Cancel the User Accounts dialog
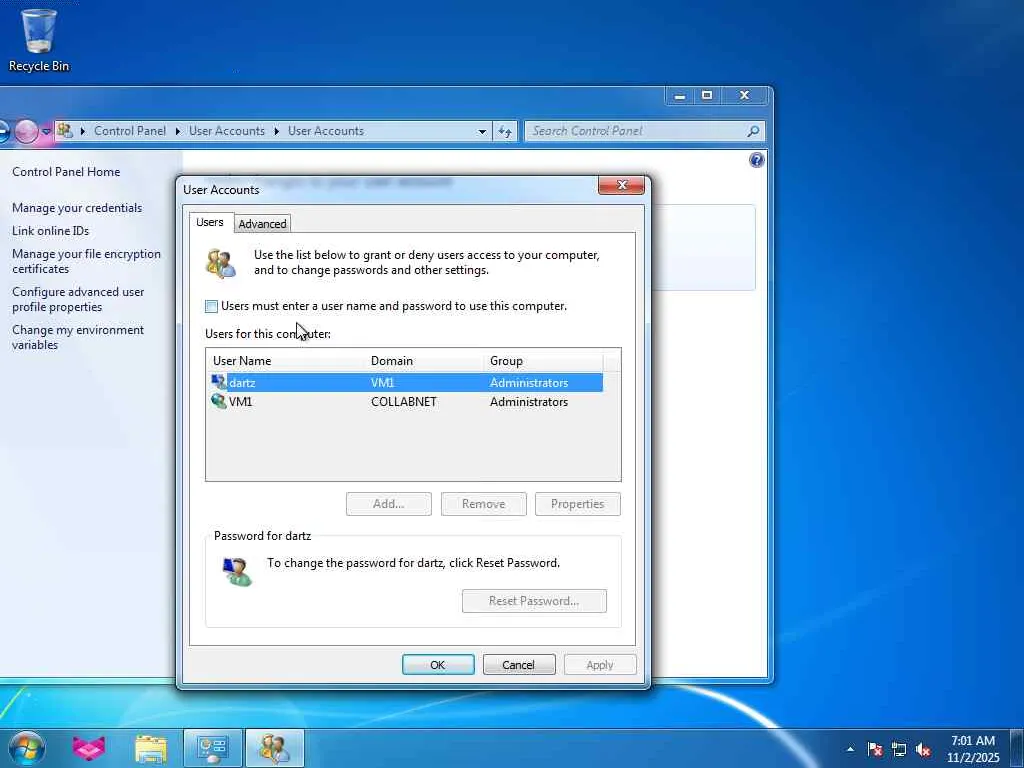Screen dimensions: 1024x768 point(519,665)
